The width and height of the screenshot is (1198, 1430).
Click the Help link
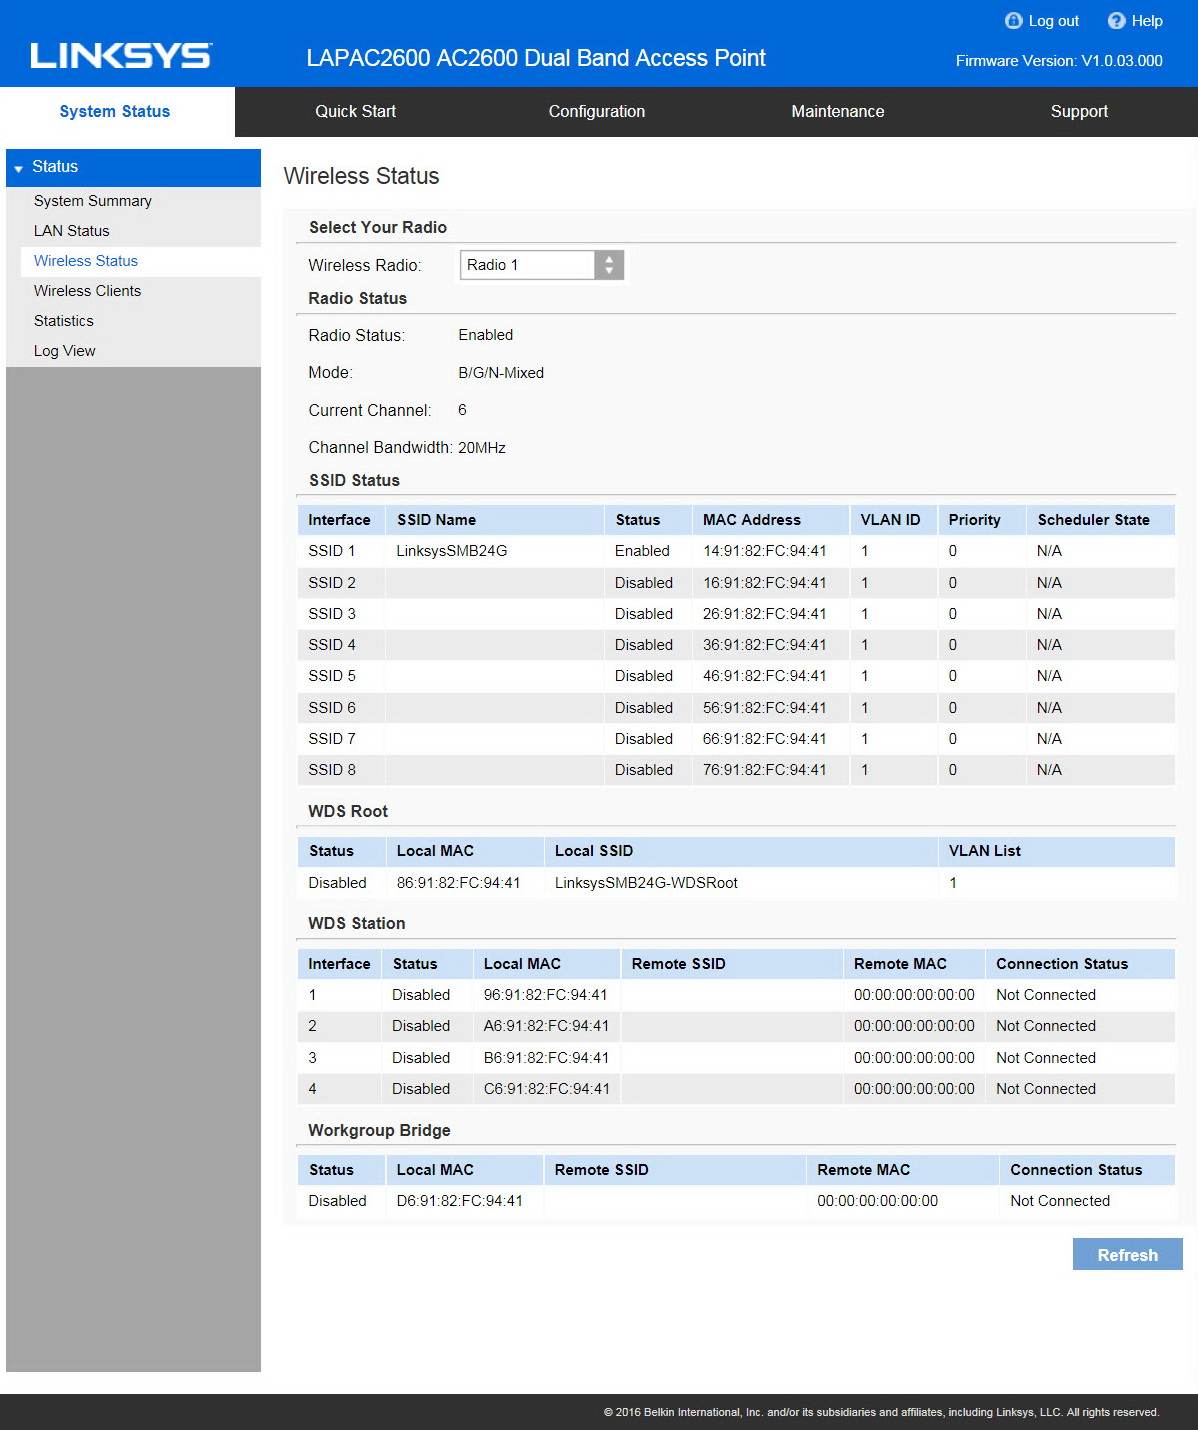click(x=1147, y=21)
